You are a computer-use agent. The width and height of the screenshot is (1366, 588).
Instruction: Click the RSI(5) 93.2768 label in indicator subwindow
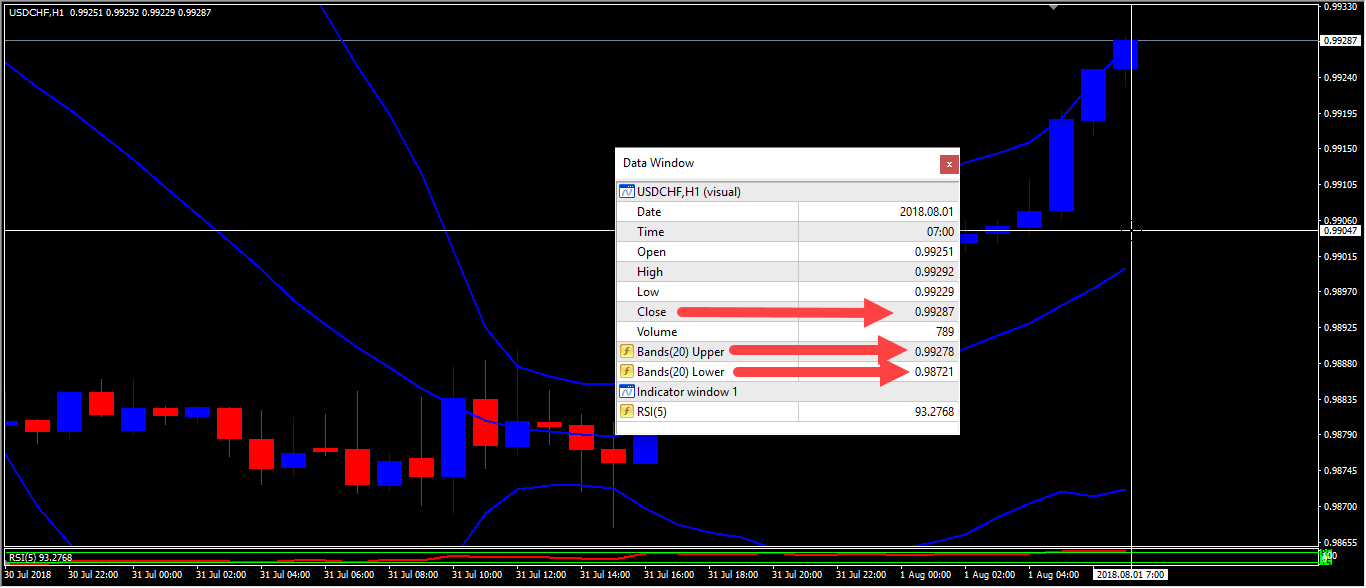coord(41,557)
